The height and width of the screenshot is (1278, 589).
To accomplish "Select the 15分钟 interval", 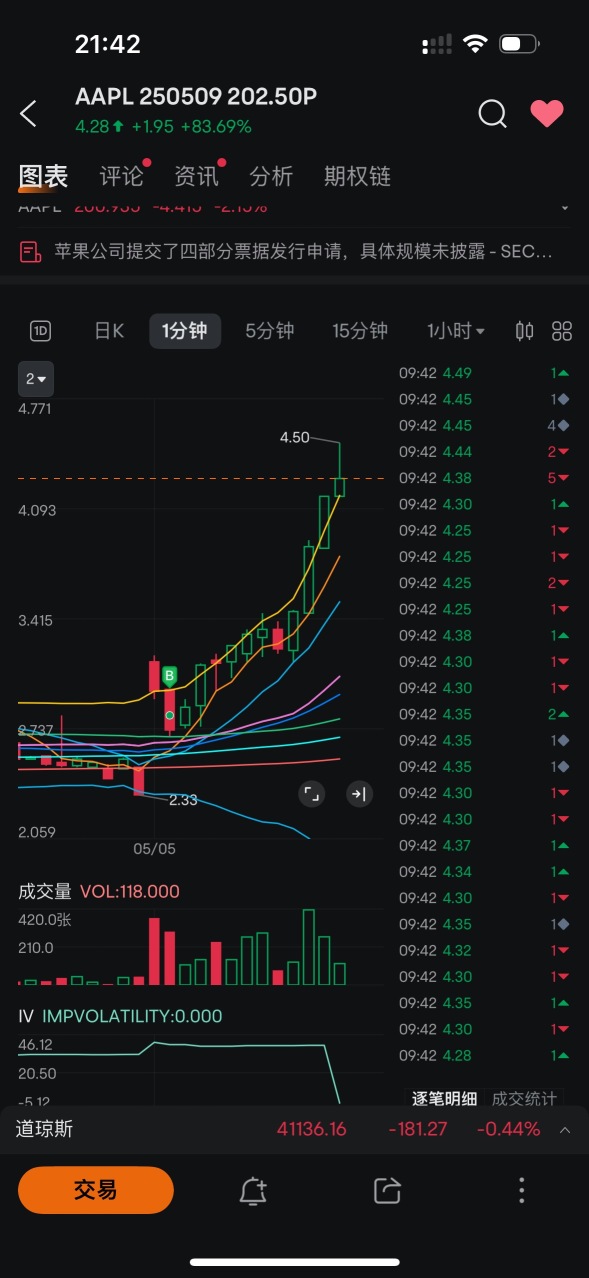I will point(360,331).
